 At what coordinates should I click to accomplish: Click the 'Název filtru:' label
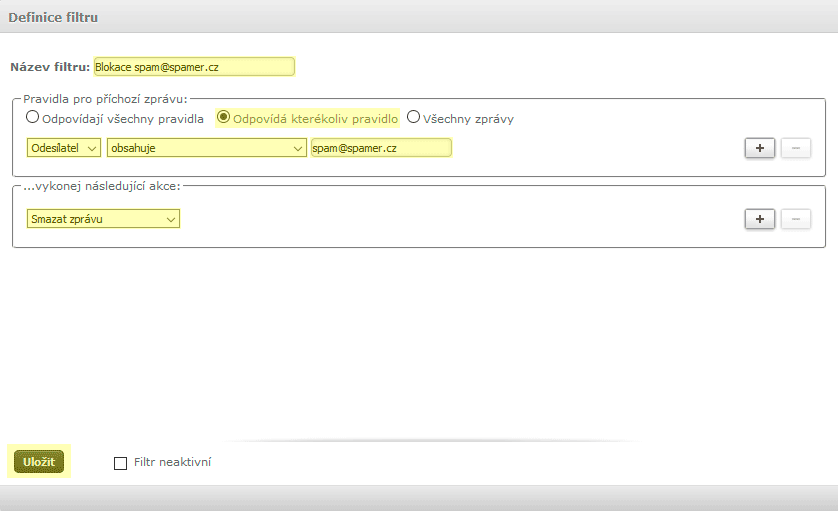[x=50, y=67]
